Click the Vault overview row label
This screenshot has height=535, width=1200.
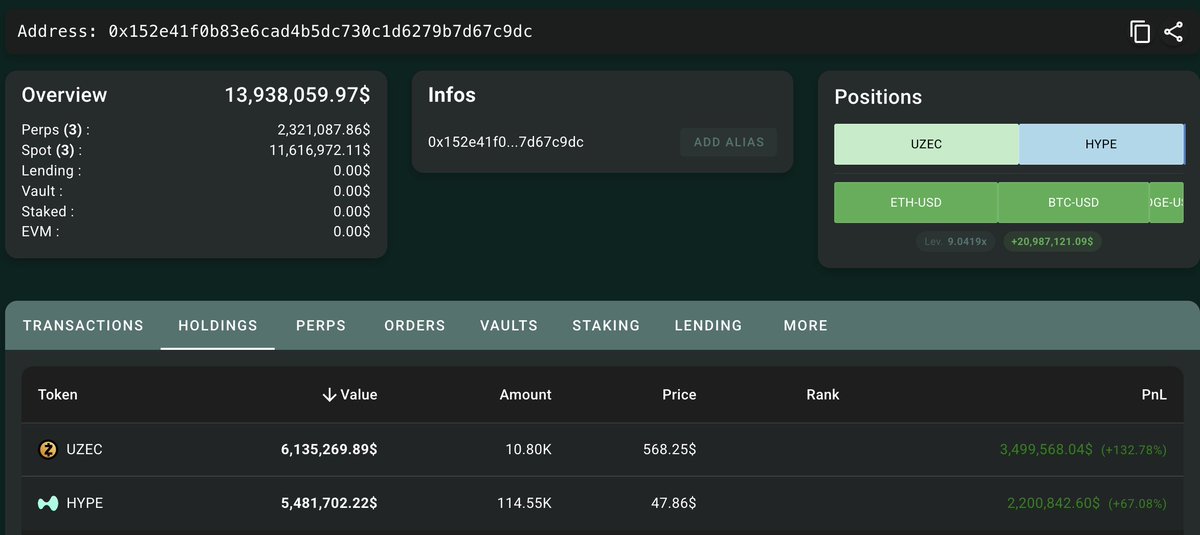pyautogui.click(x=42, y=191)
